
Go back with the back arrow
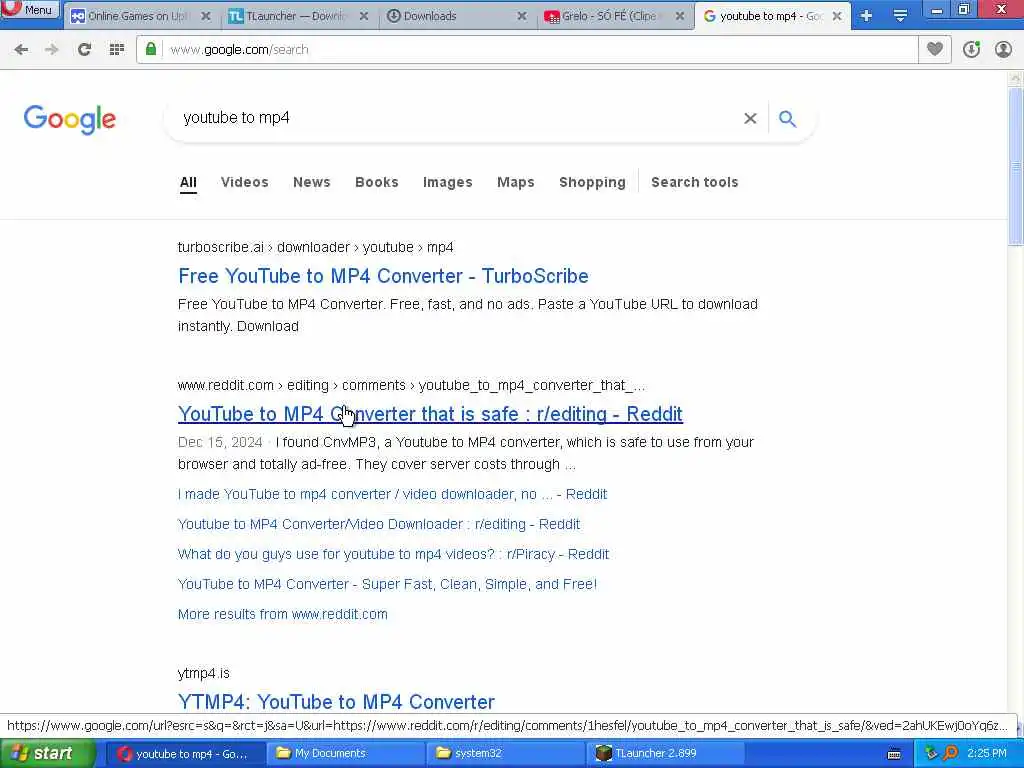[x=21, y=50]
